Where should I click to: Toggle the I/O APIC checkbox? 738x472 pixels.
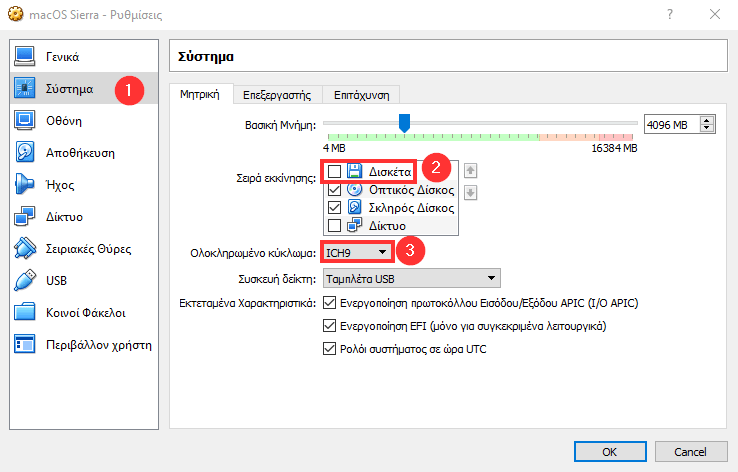point(329,303)
